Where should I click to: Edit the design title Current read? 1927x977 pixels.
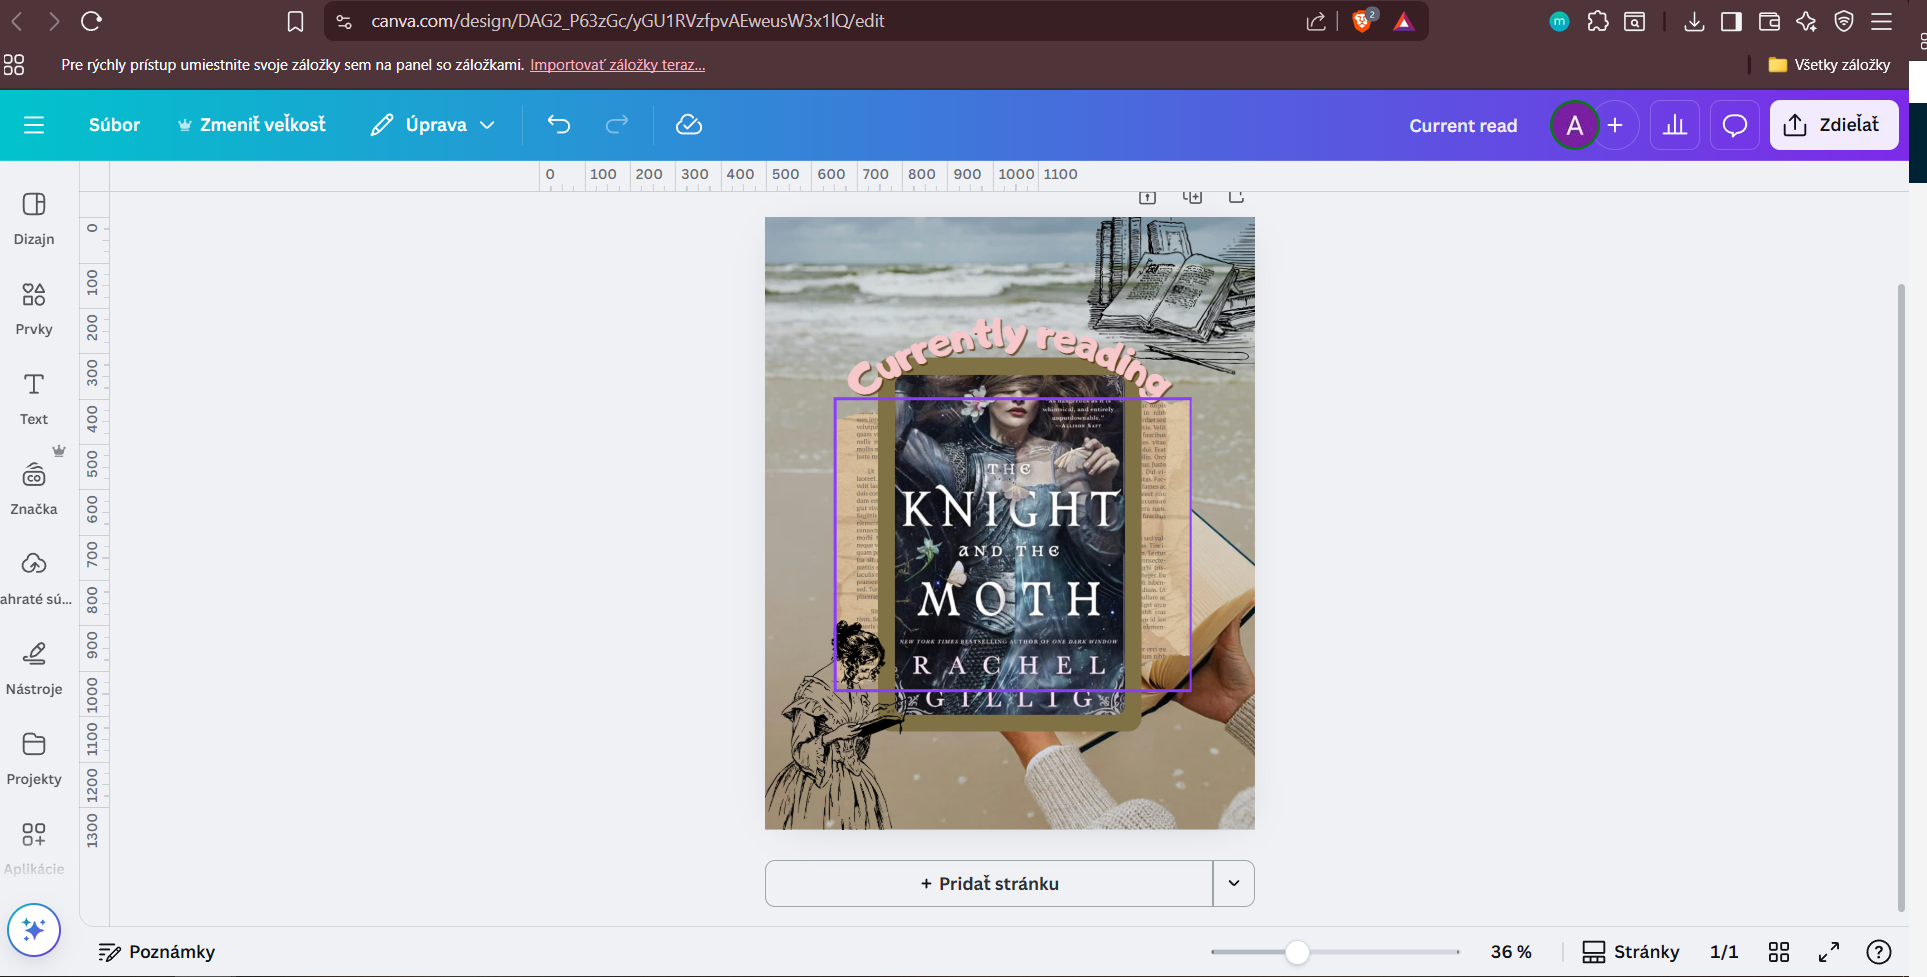tap(1463, 126)
